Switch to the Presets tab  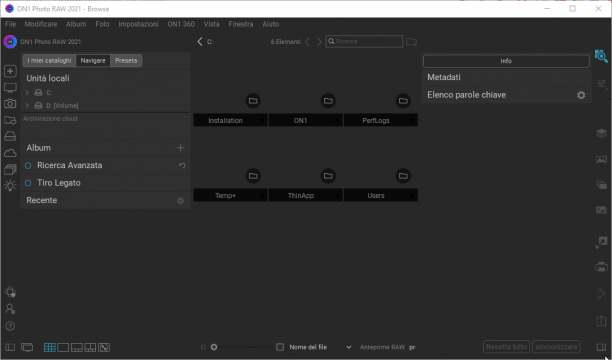[x=126, y=61]
